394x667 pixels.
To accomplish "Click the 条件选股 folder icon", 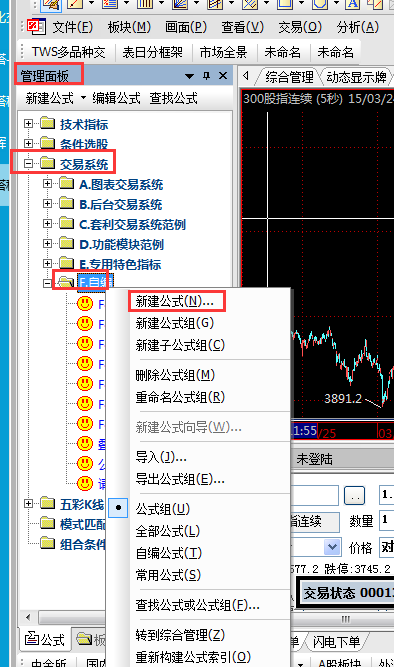I will point(48,143).
